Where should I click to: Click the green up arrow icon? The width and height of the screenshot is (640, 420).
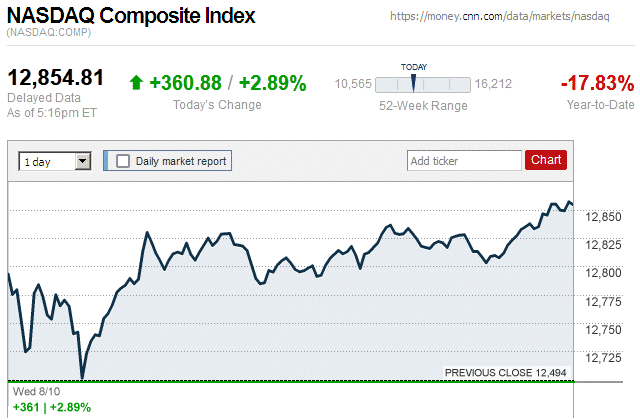pos(136,82)
